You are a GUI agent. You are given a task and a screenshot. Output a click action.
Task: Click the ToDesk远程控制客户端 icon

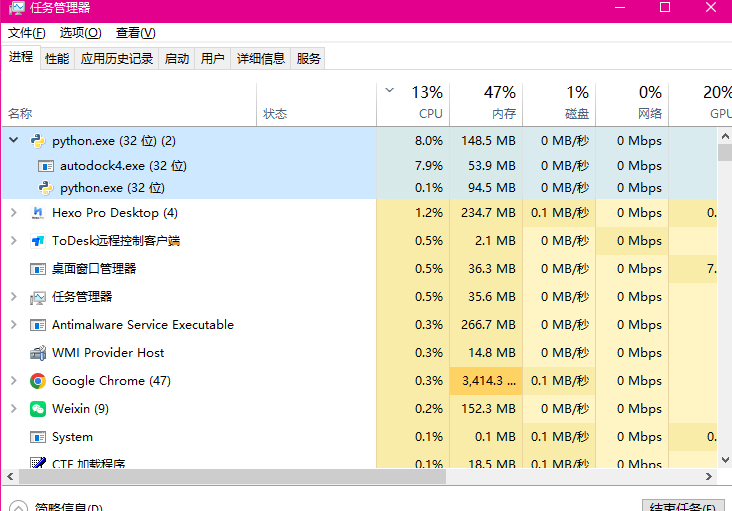point(38,241)
